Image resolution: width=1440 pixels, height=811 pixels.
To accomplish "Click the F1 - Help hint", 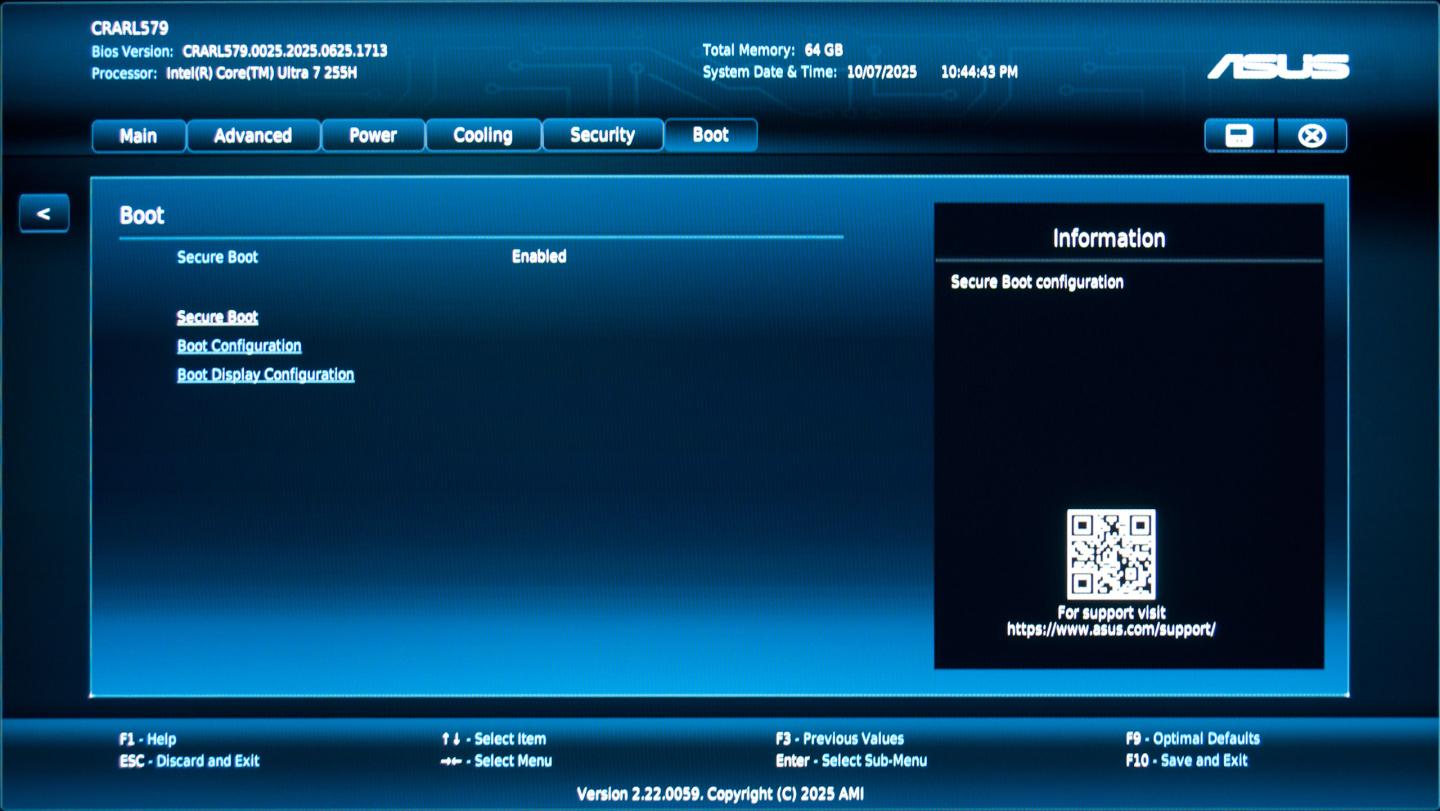I will [x=148, y=739].
